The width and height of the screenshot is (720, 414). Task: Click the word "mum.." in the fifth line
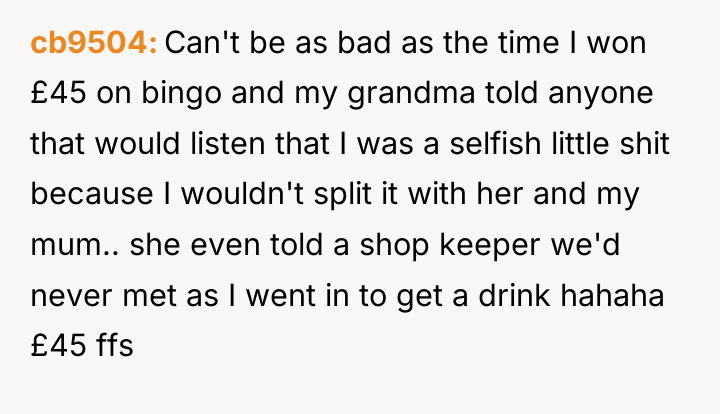click(75, 246)
